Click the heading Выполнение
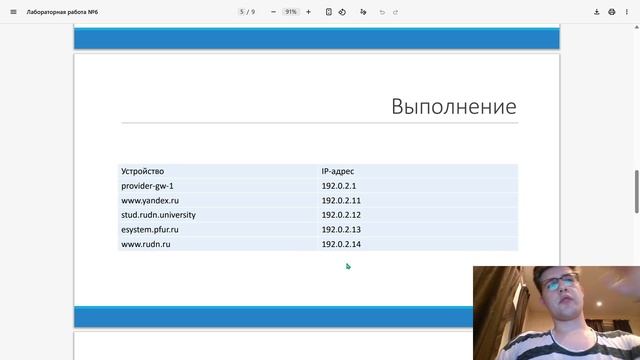Image resolution: width=640 pixels, height=360 pixels. click(454, 106)
